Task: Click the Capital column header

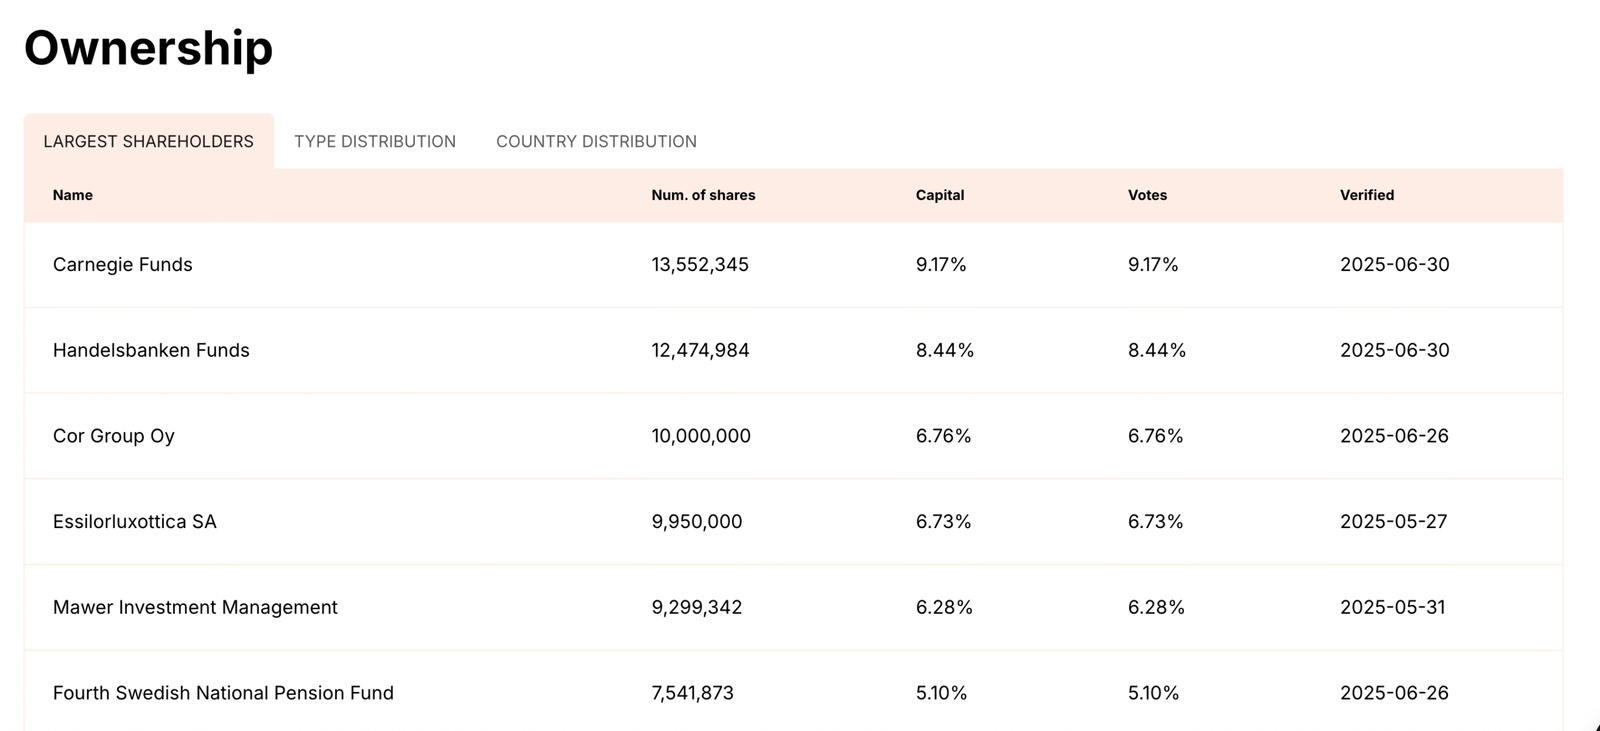Action: (940, 195)
